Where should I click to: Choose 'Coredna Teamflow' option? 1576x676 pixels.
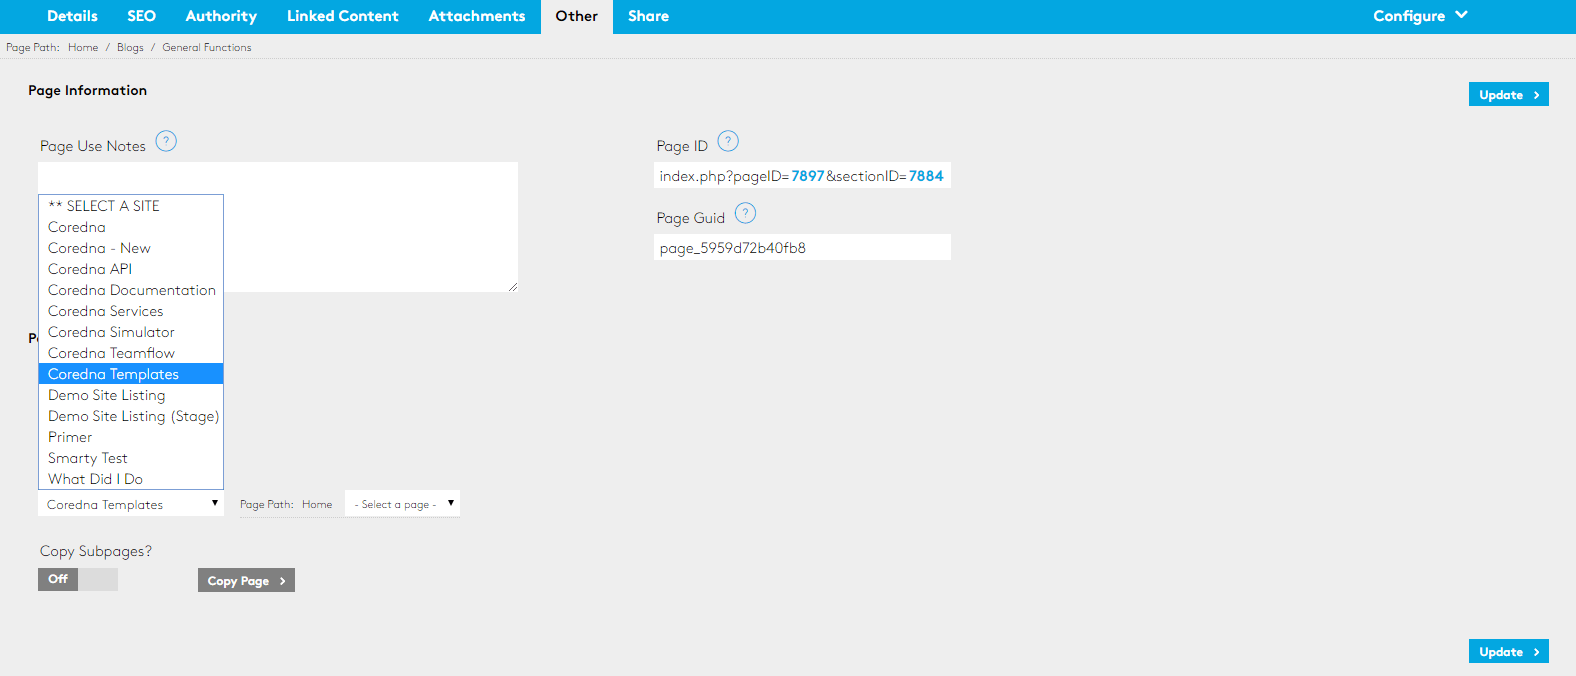[x=131, y=353]
